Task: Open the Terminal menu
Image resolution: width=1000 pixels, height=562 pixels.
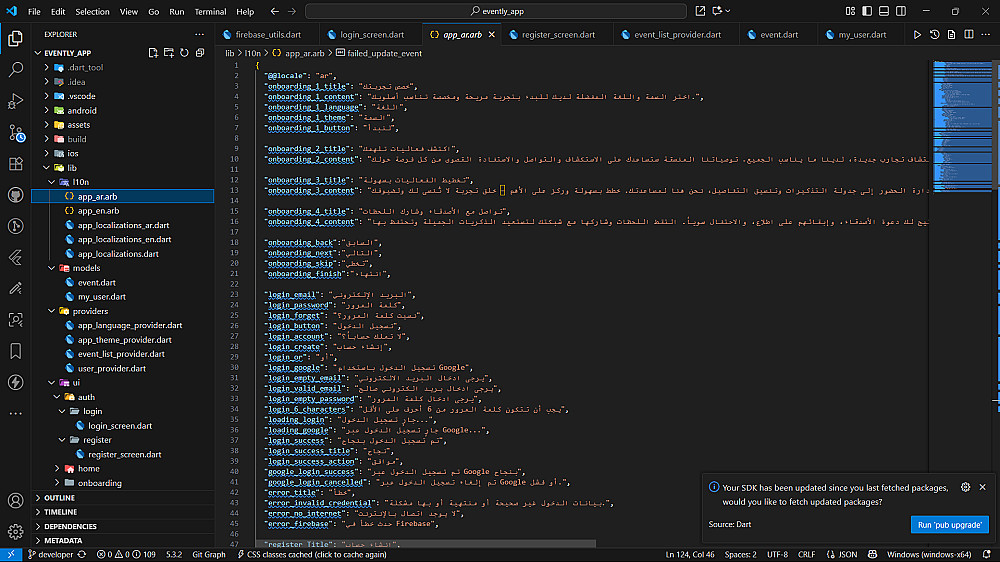Action: 210,12
